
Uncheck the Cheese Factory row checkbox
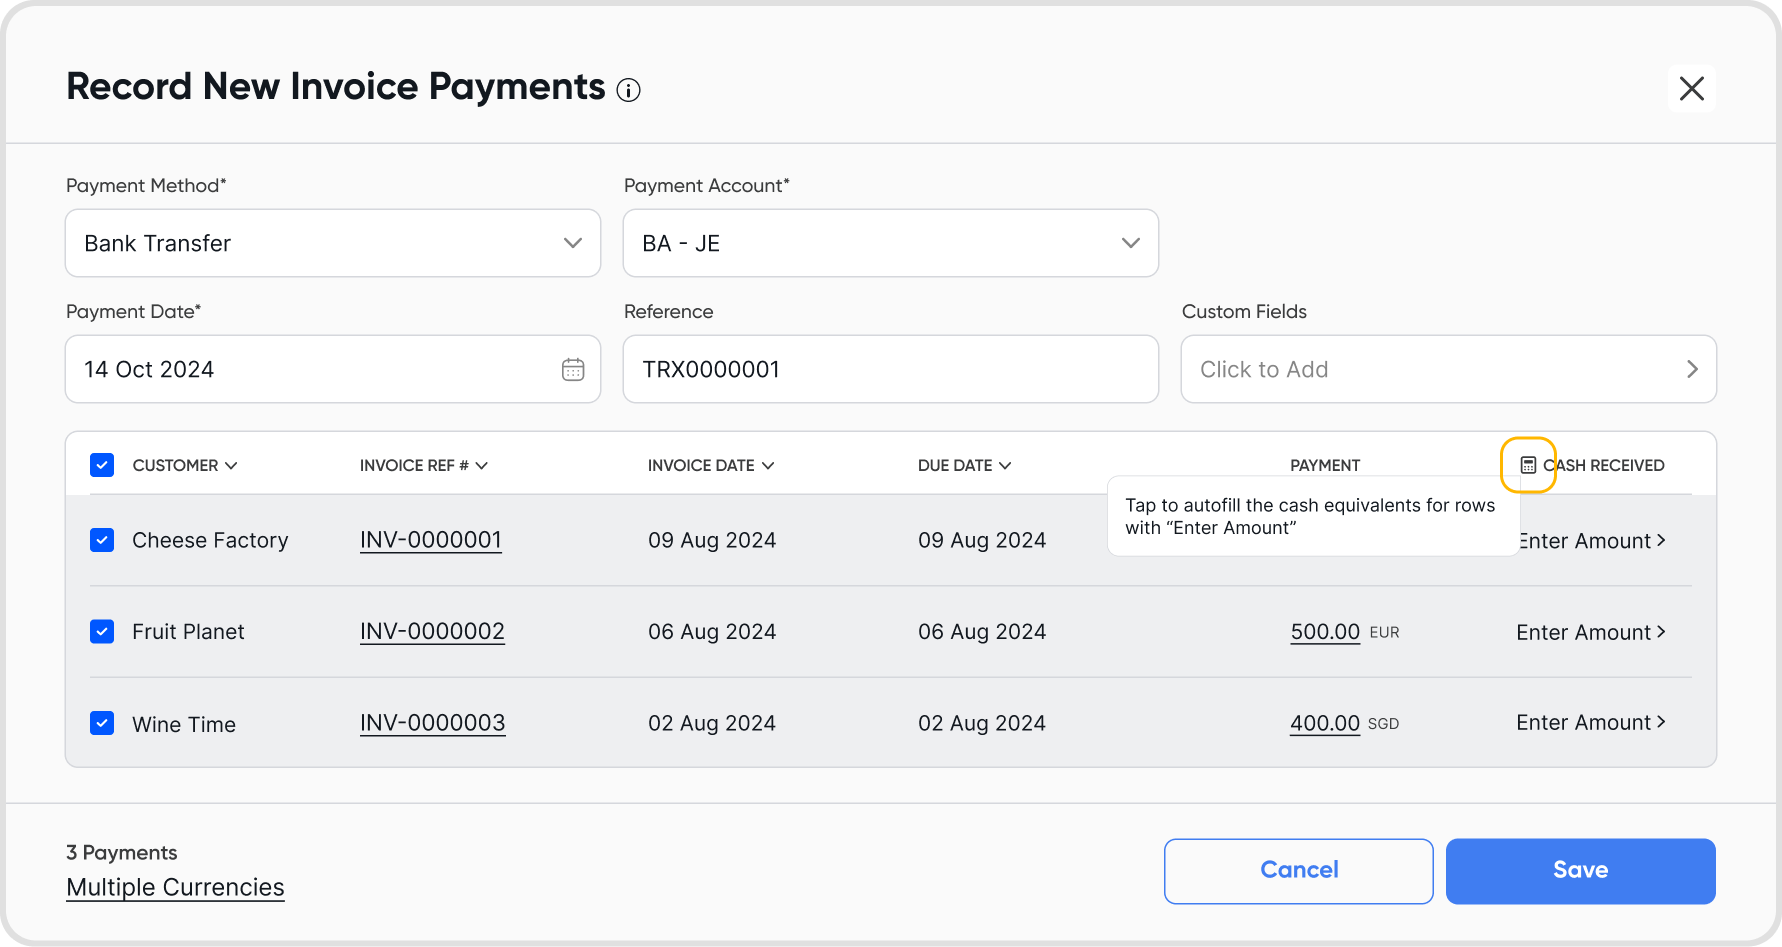tap(102, 540)
